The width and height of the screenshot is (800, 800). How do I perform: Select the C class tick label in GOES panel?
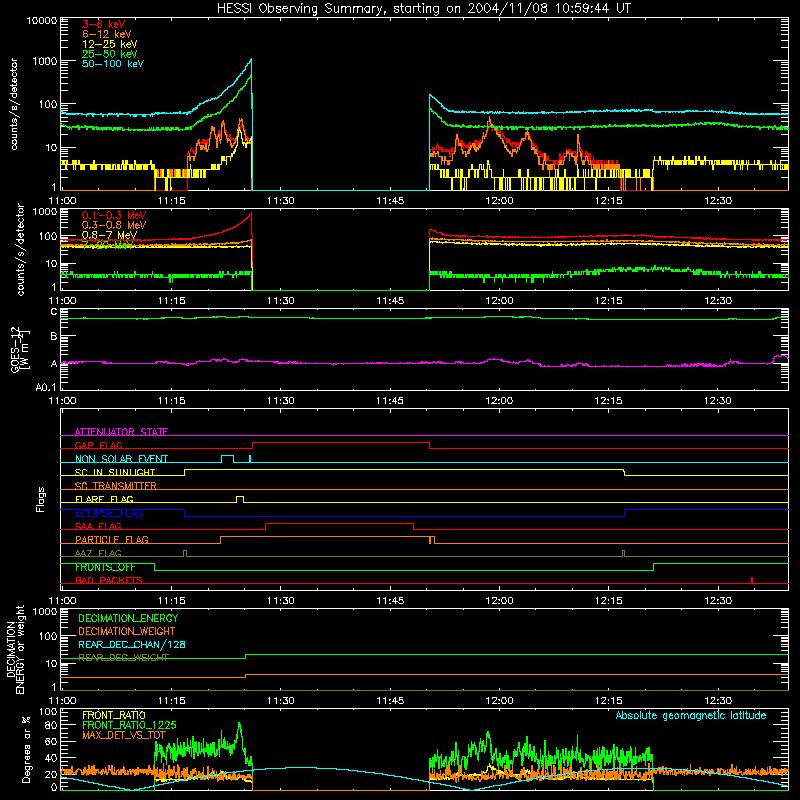tap(54, 311)
